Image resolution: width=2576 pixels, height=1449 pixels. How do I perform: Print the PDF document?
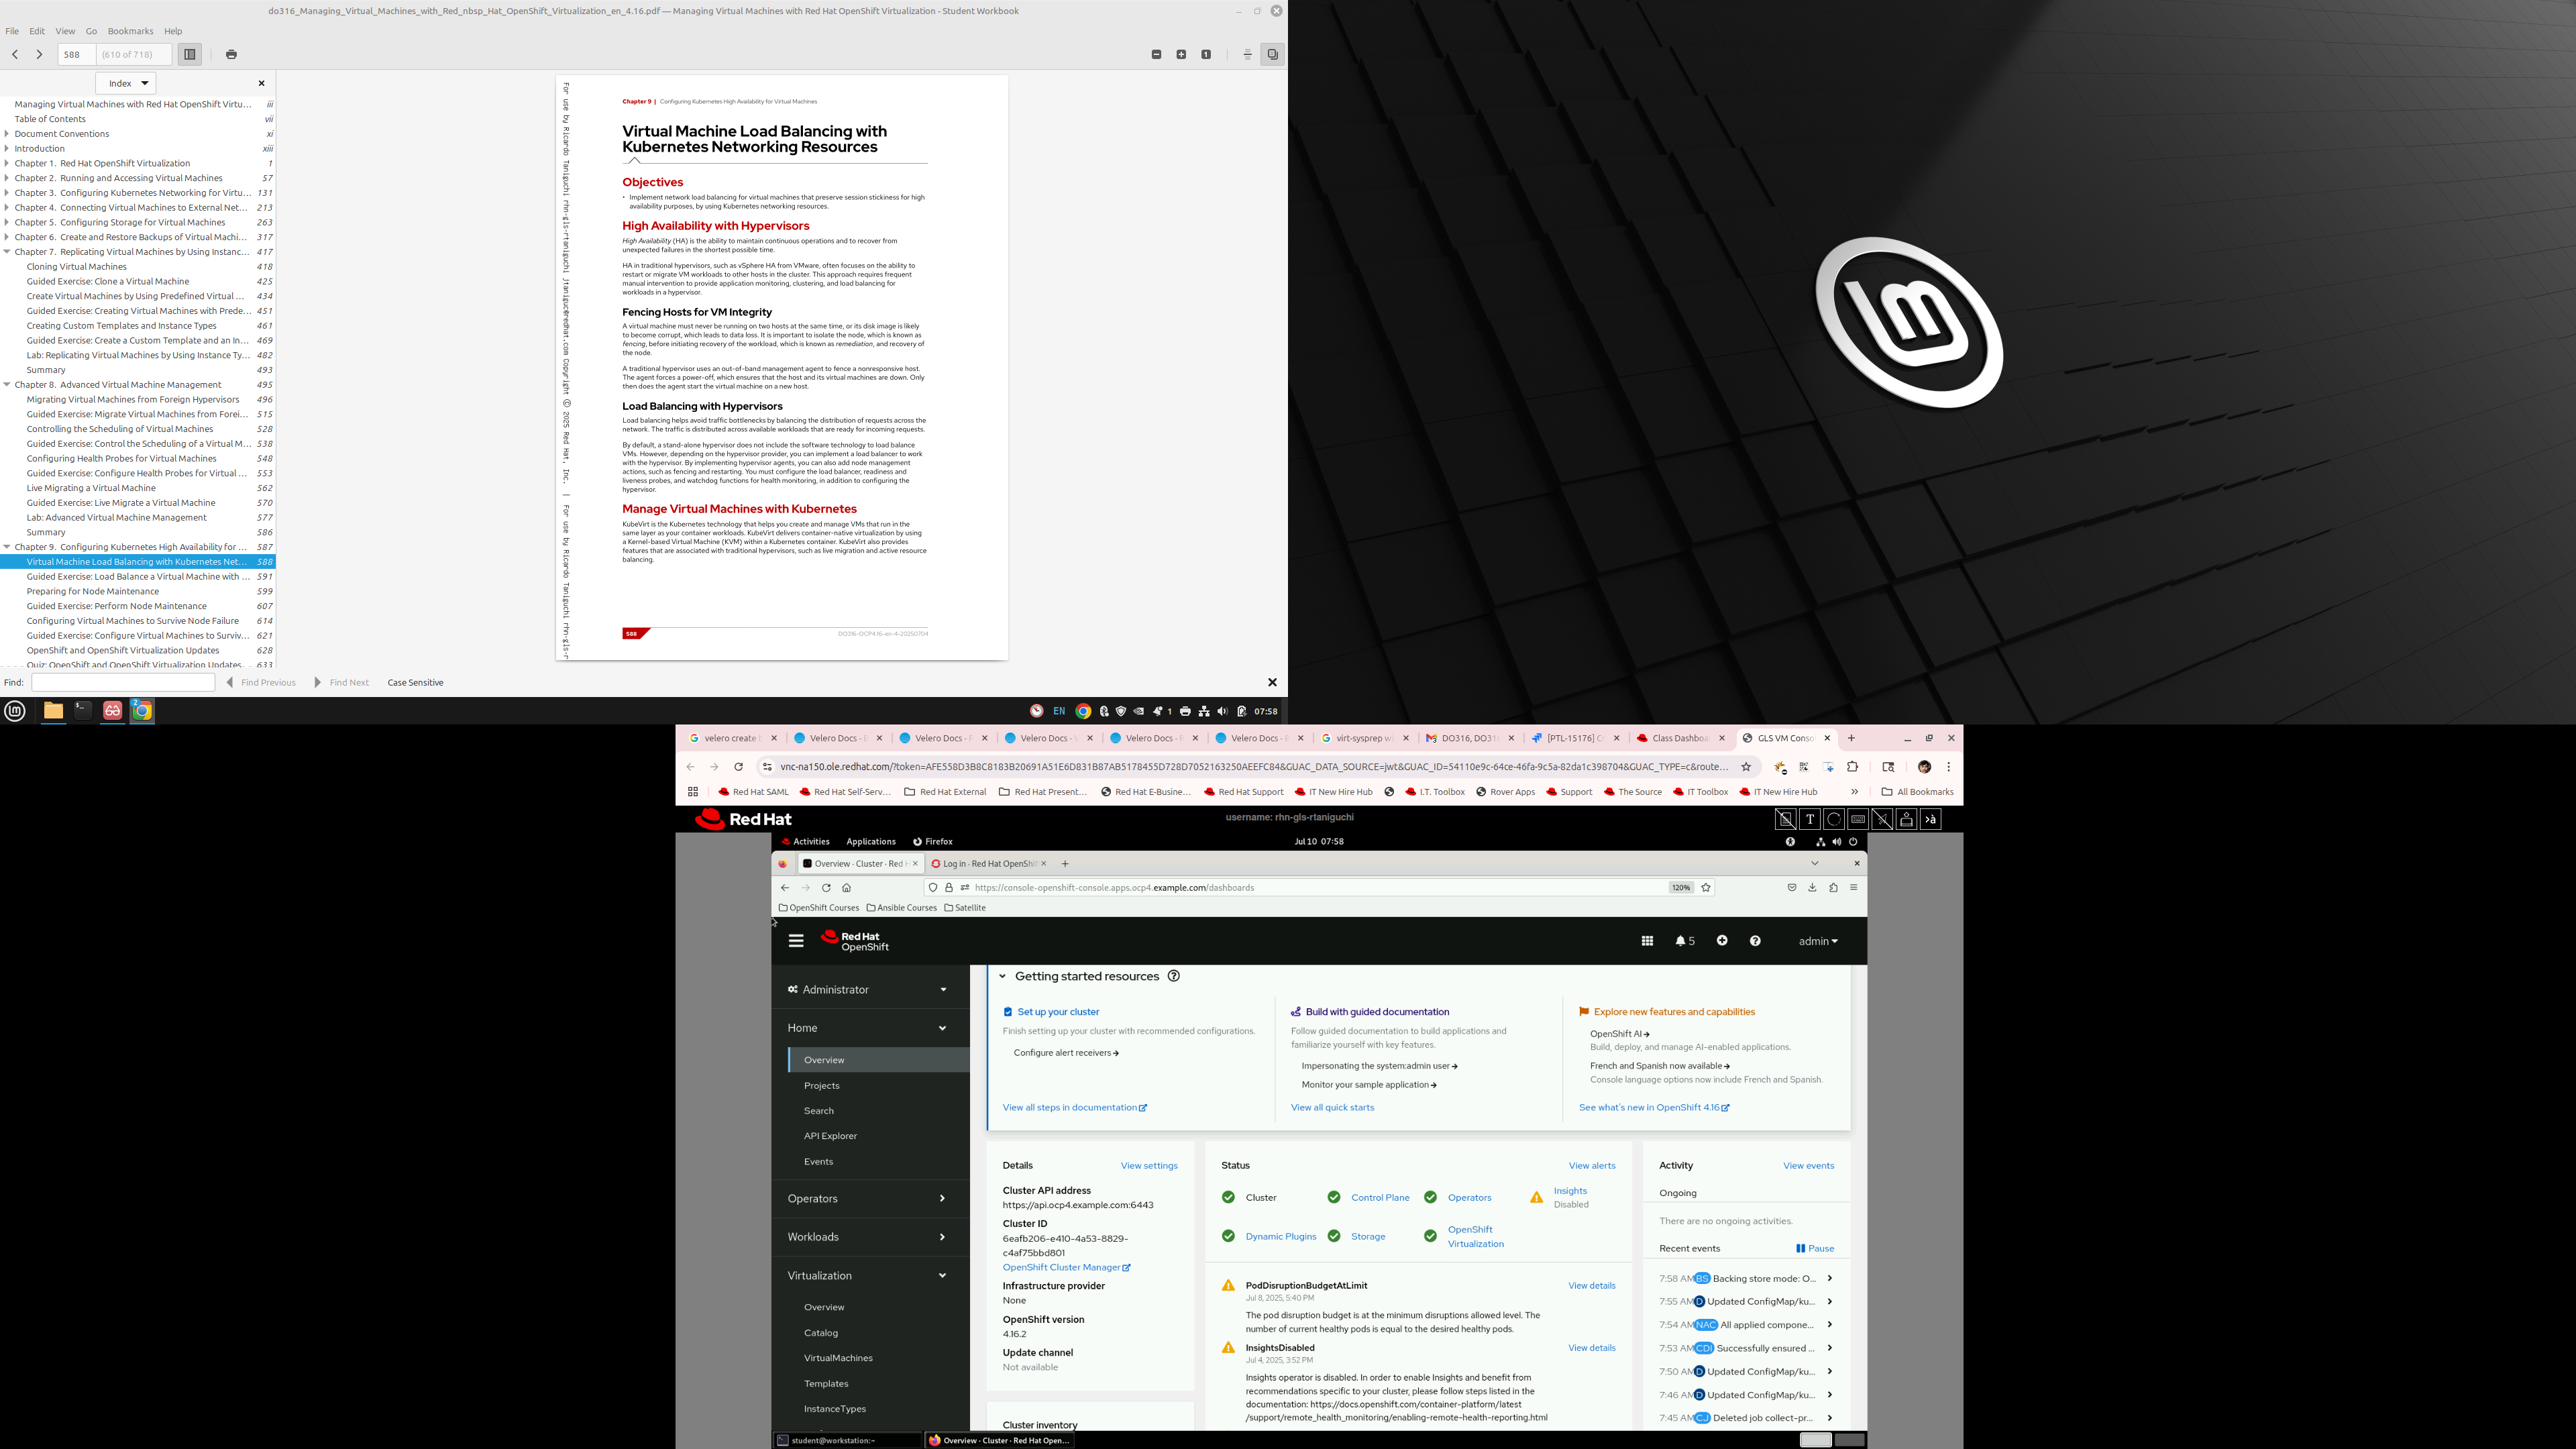click(231, 54)
